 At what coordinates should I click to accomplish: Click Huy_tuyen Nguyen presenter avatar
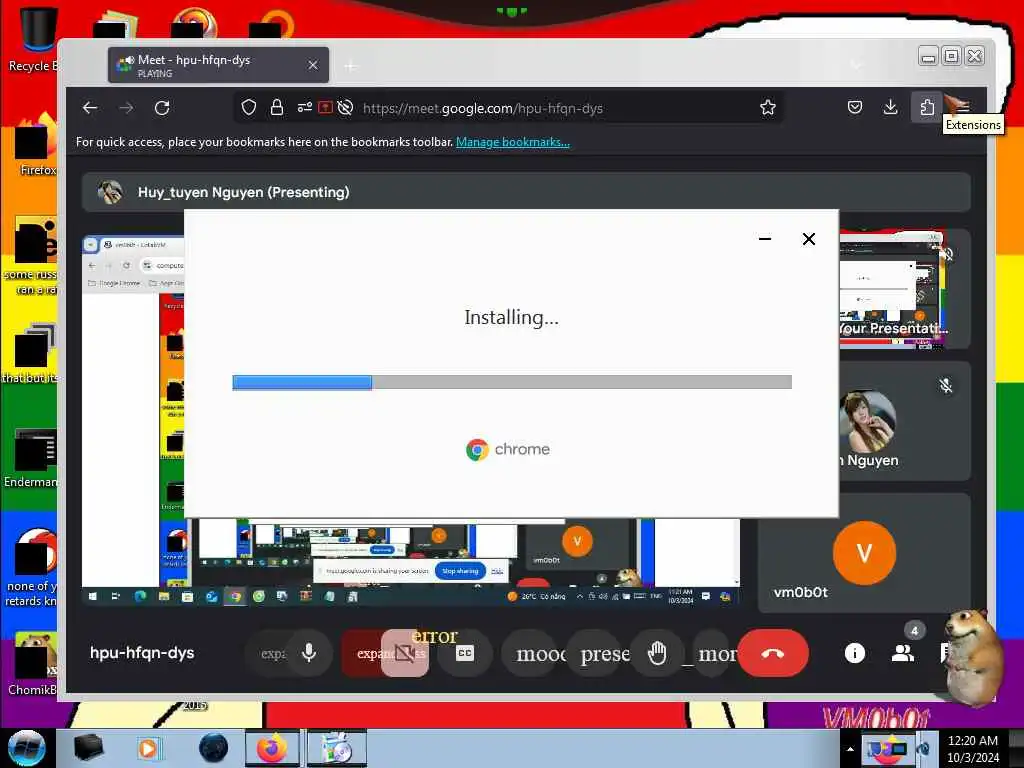pos(110,192)
